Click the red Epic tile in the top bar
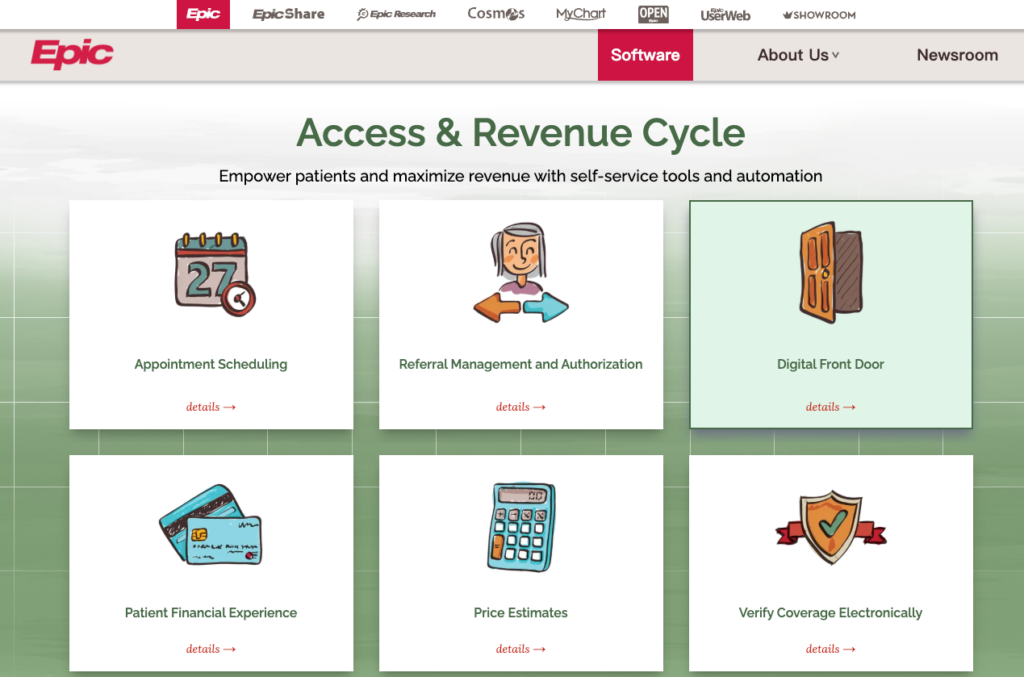 coord(203,14)
